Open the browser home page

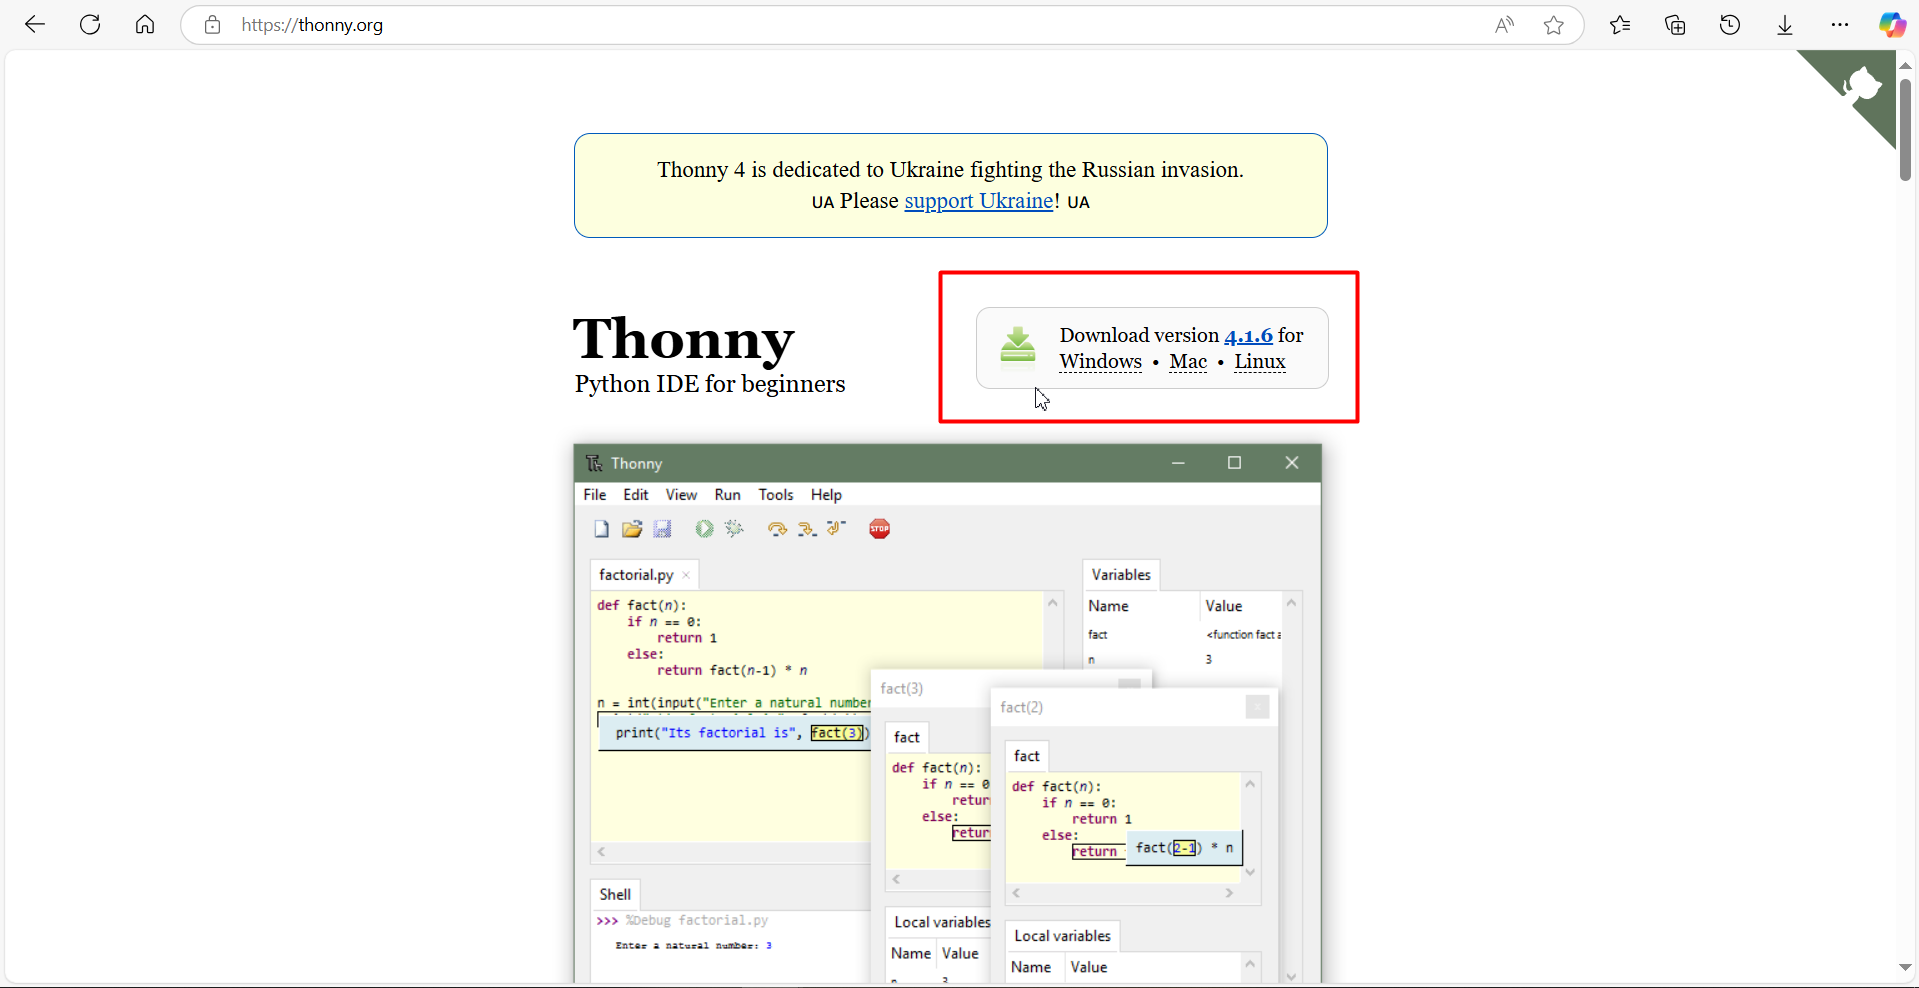click(145, 25)
